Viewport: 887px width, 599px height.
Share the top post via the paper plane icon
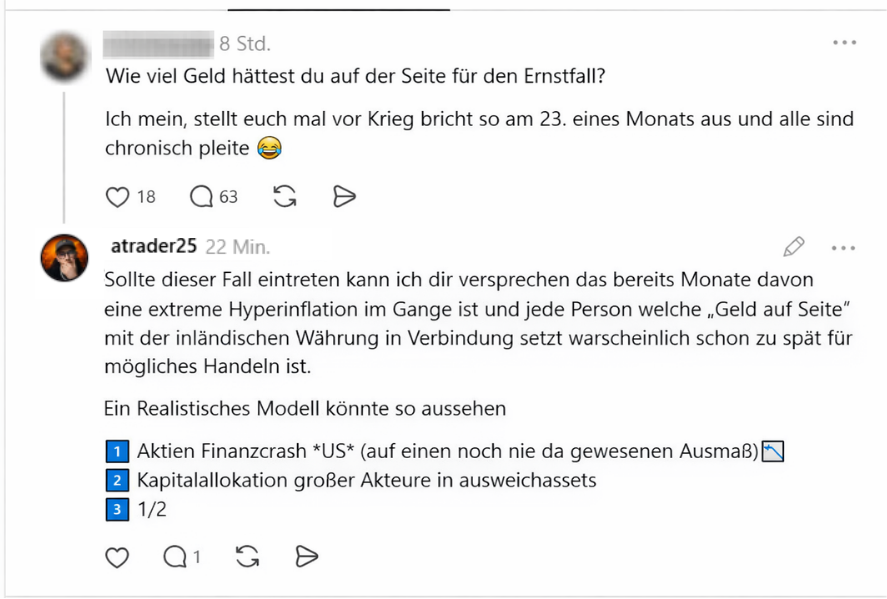[x=344, y=197]
